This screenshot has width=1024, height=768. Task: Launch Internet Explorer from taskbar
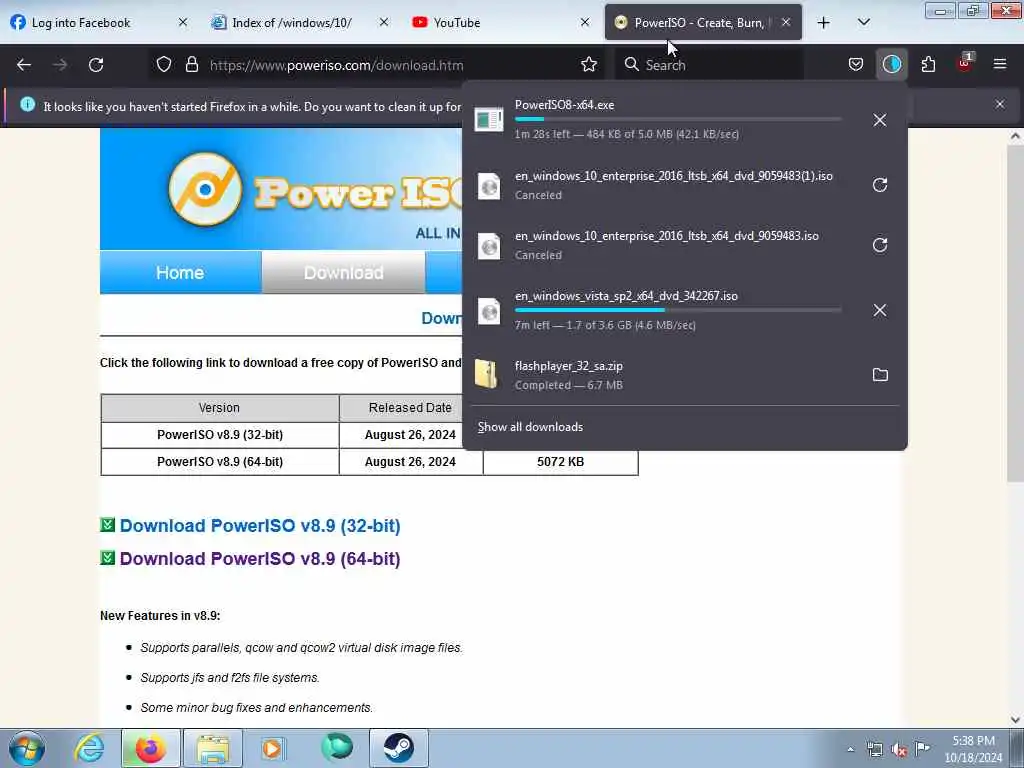89,748
